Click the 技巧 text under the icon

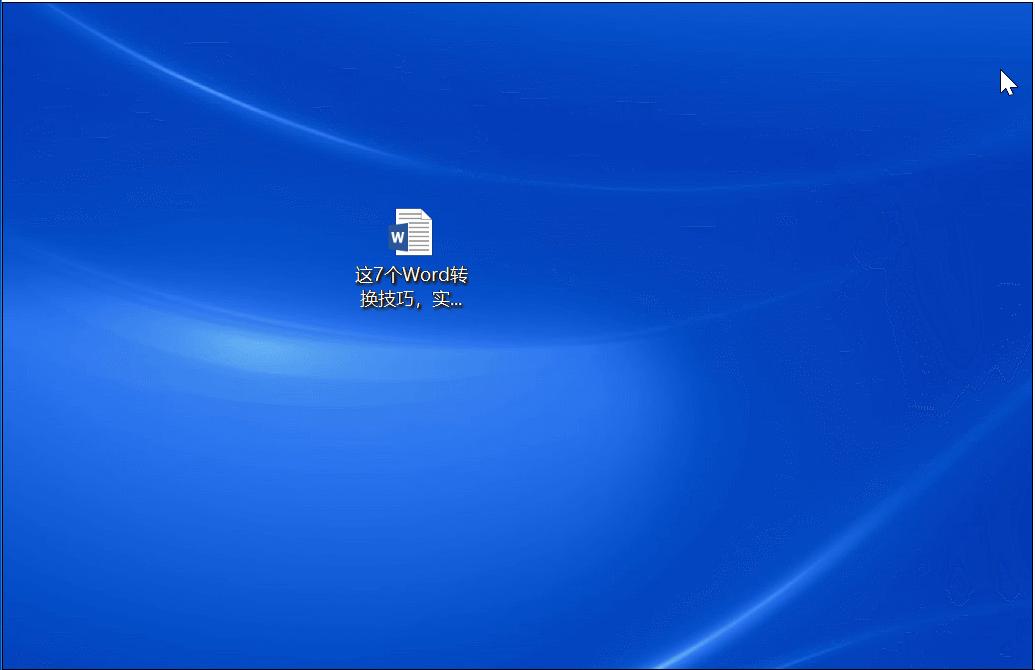(x=394, y=299)
